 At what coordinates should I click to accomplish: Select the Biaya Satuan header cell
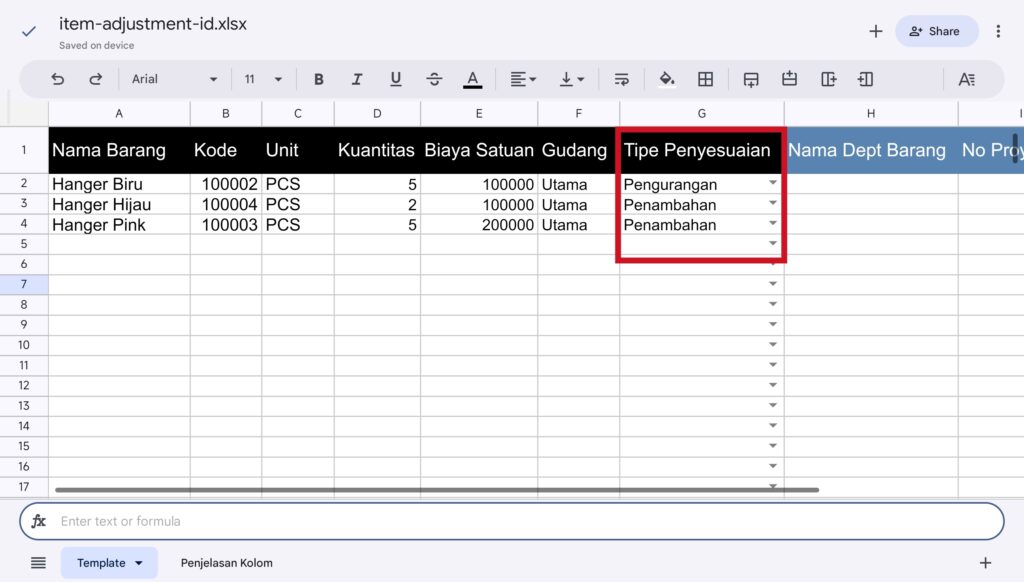479,150
